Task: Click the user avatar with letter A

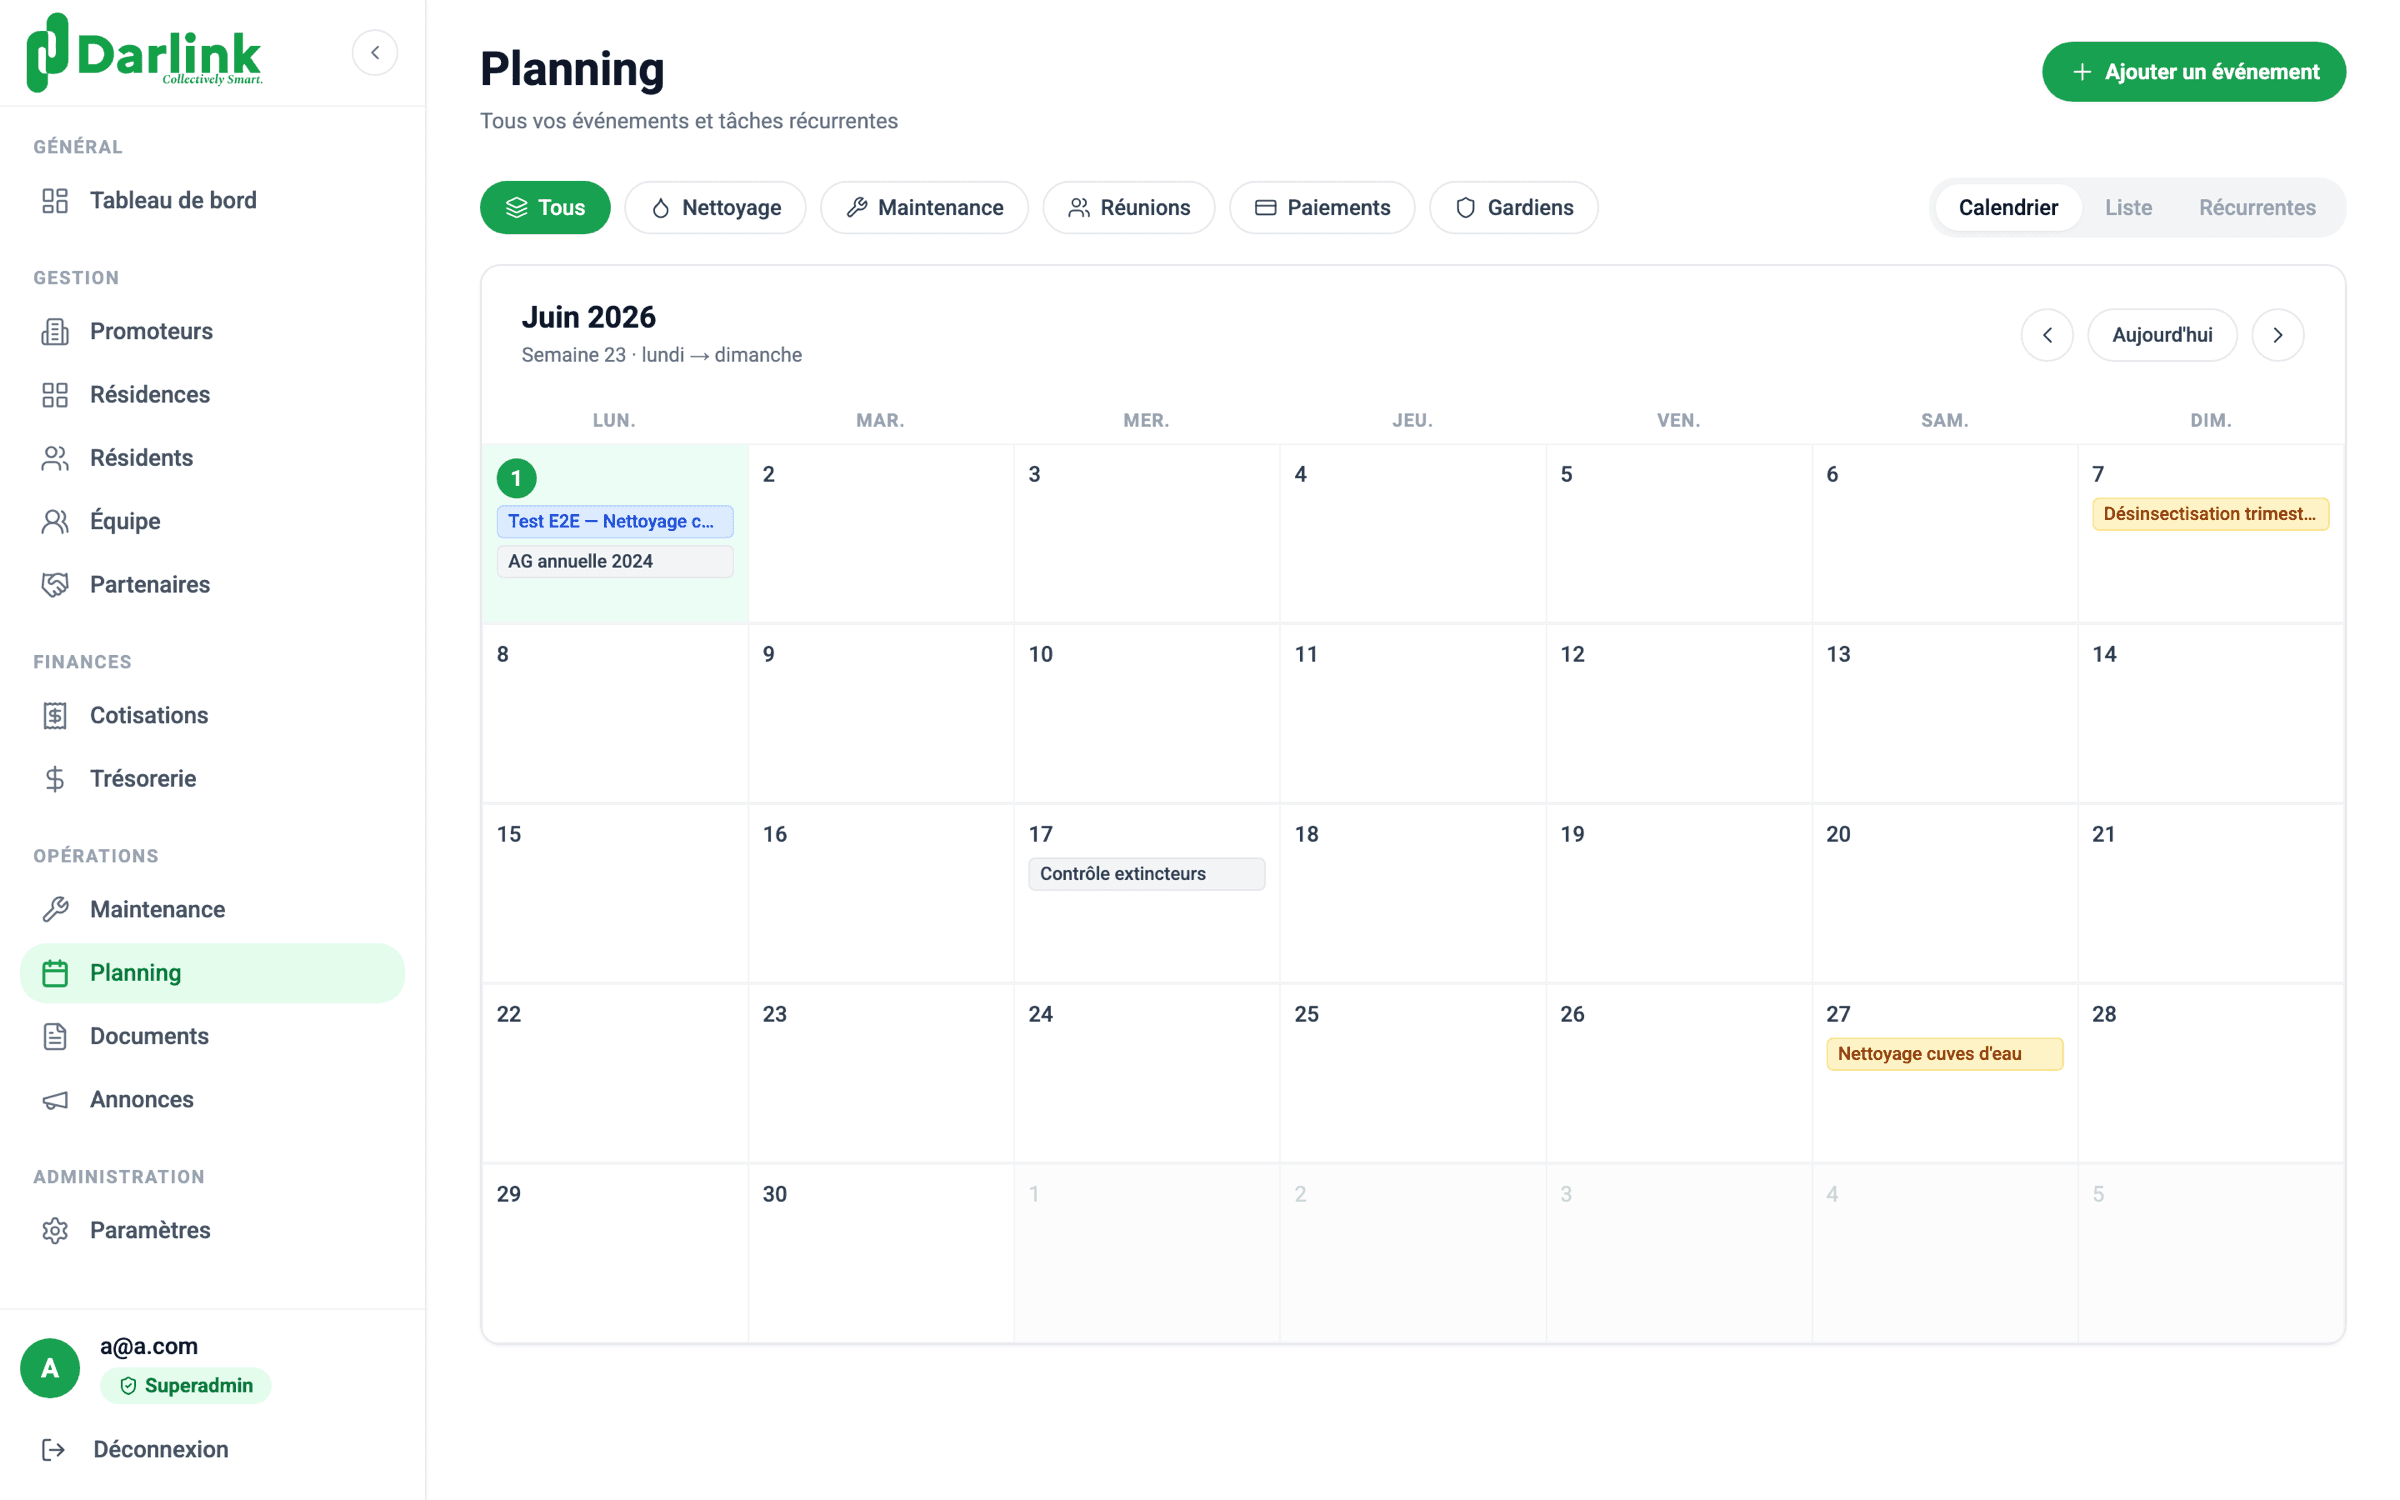Action: 50,1367
